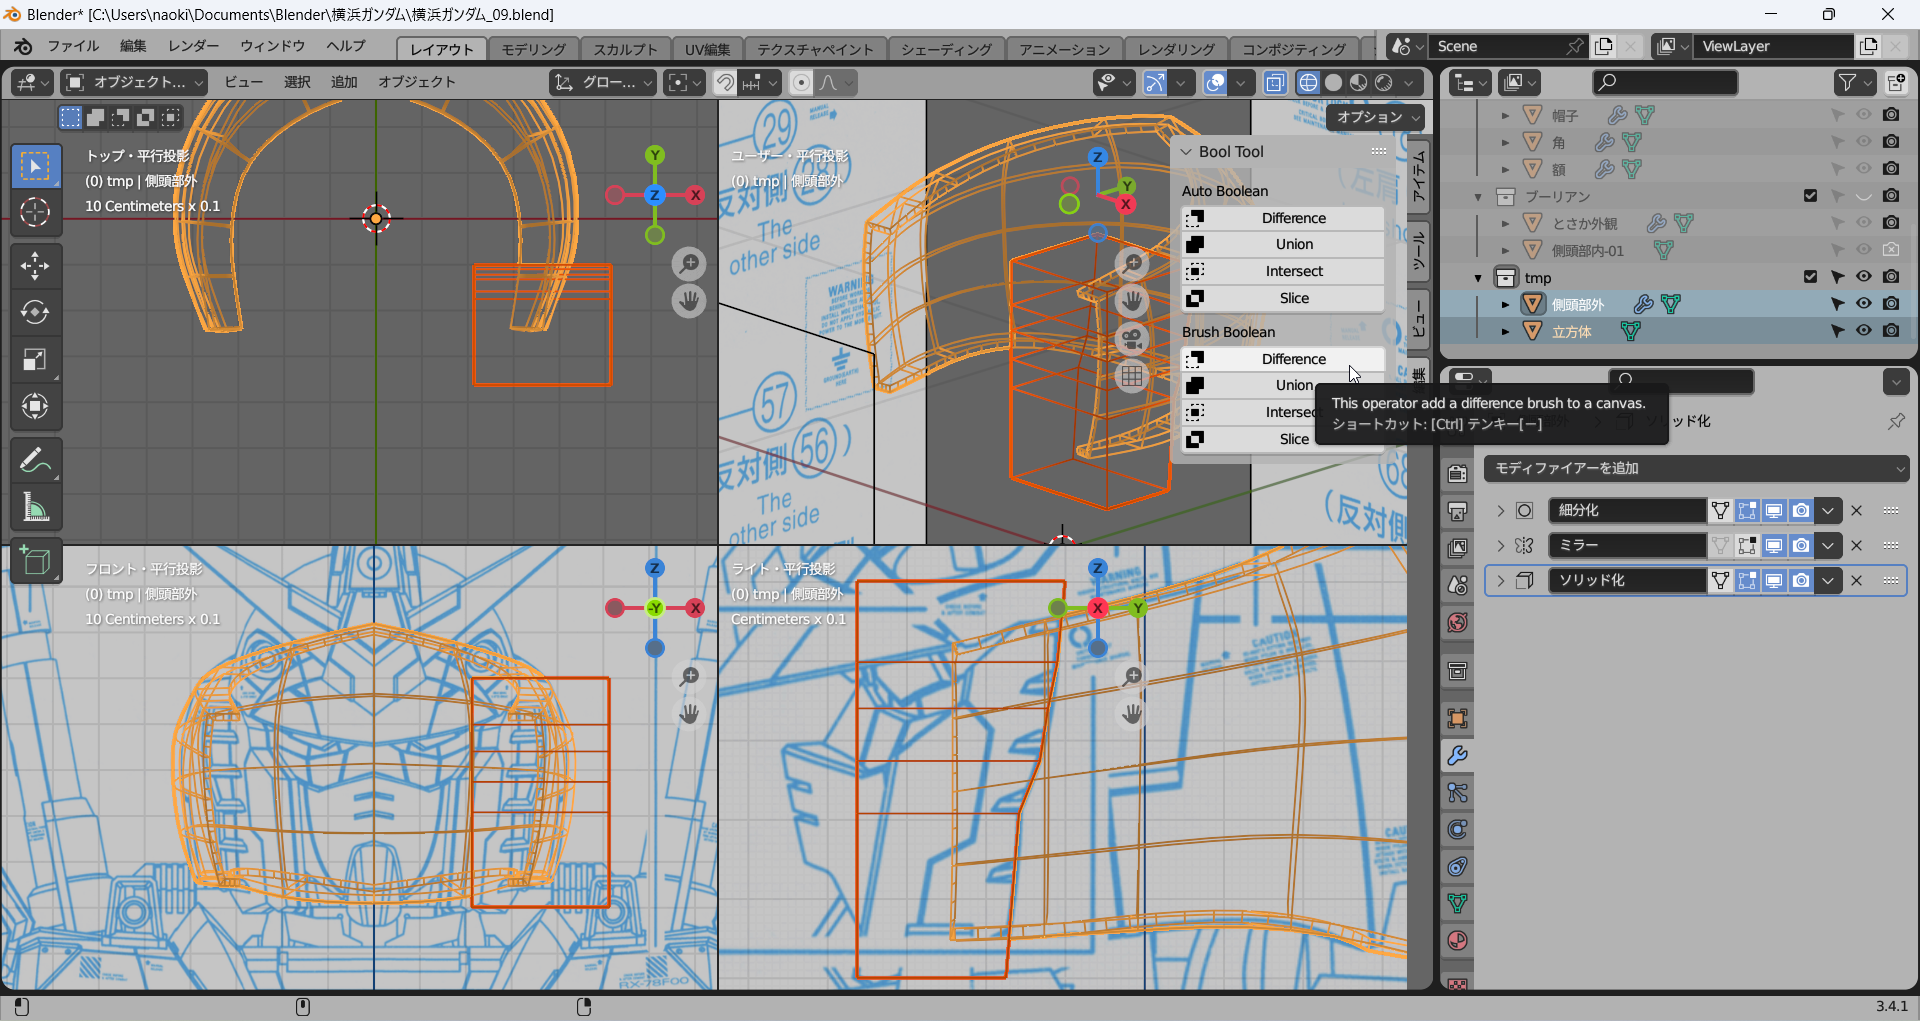The image size is (1920, 1021).
Task: Select the 3D Cursor tool
Action: [x=35, y=212]
